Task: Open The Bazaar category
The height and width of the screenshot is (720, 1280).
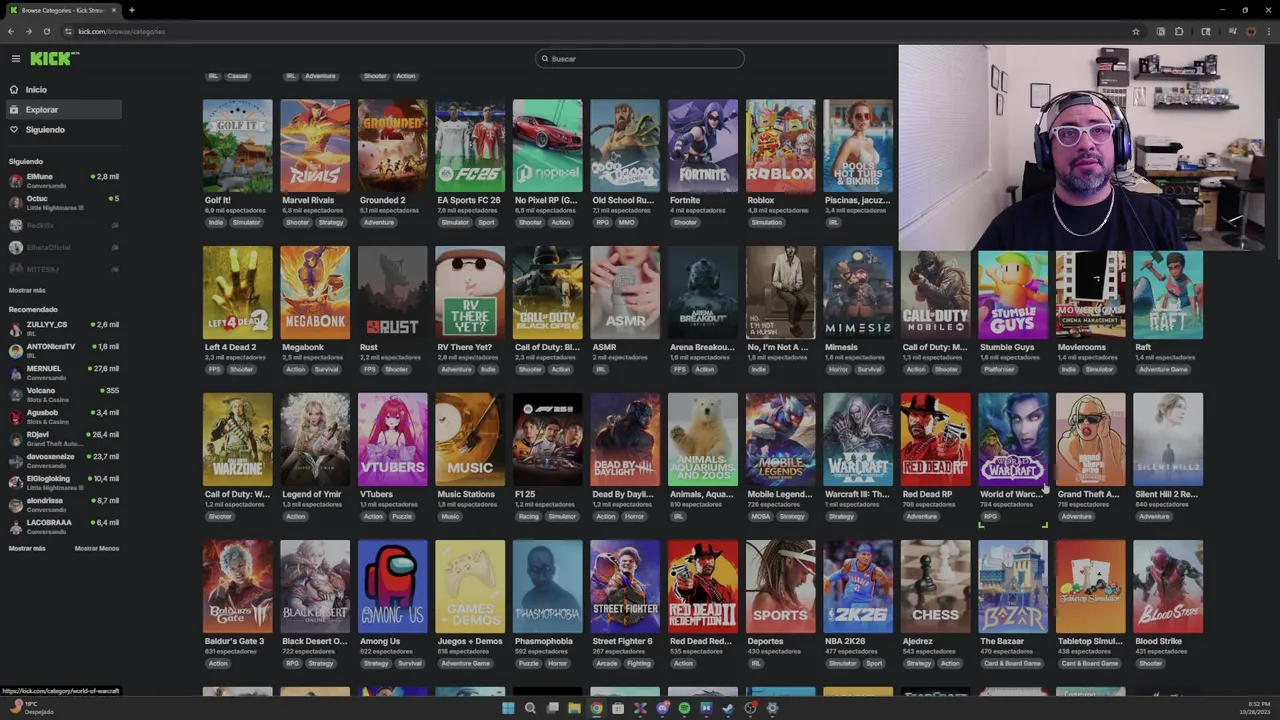Action: [1013, 587]
